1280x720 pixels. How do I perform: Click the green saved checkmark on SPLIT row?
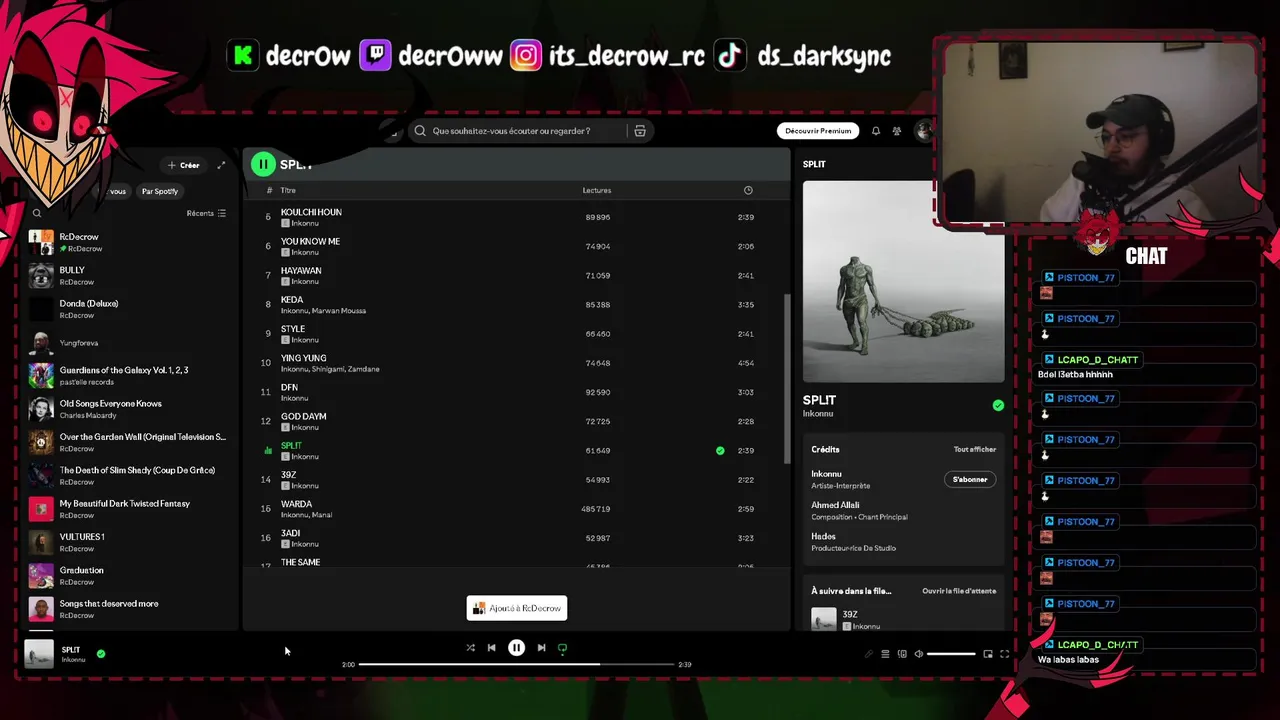point(720,451)
